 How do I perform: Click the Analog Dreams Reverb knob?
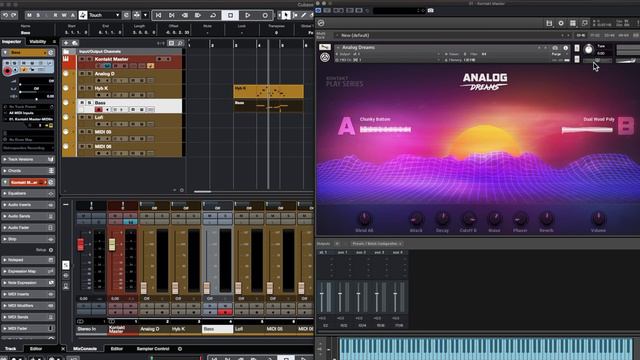point(546,219)
